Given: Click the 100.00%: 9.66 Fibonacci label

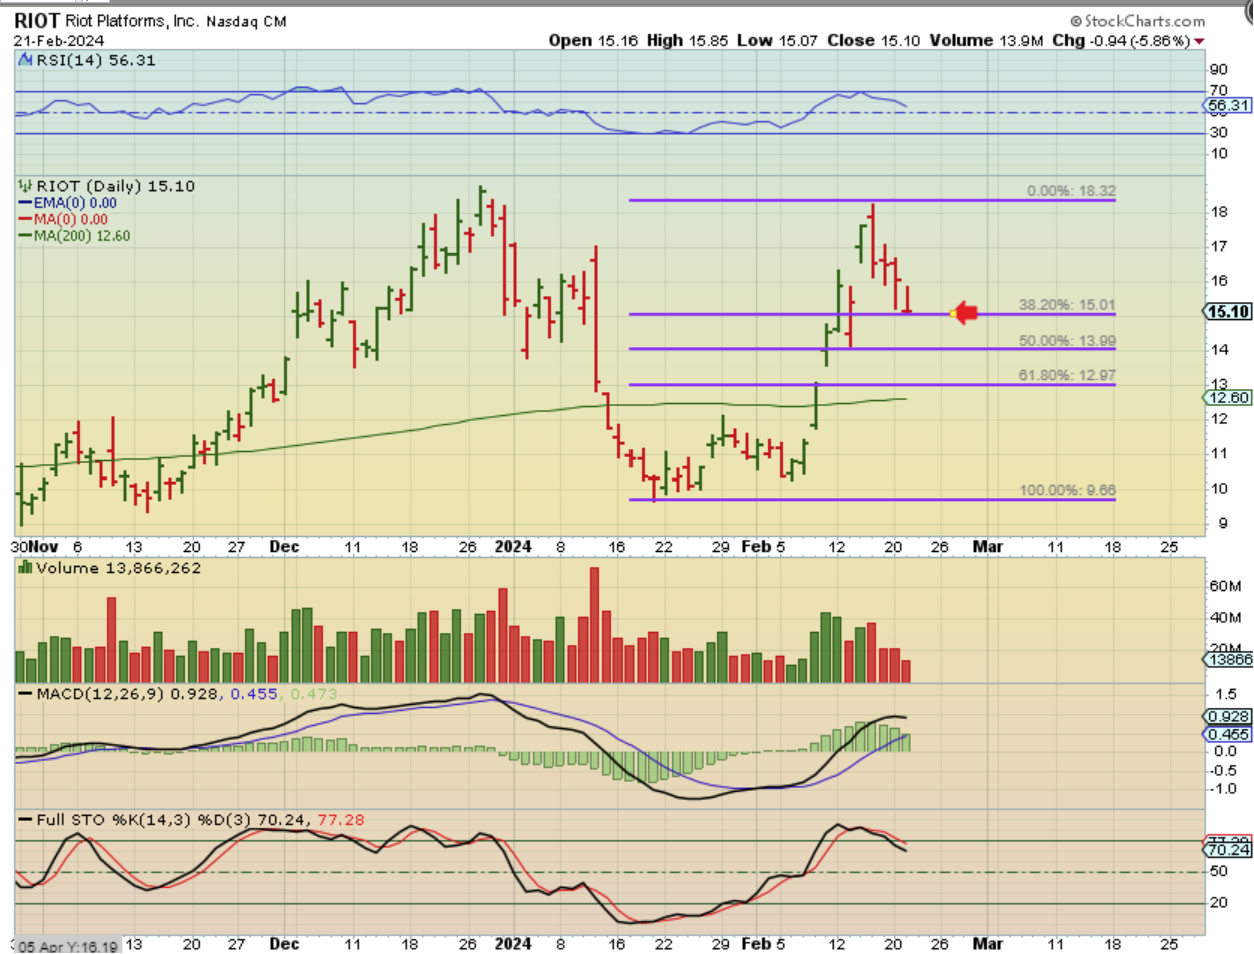Looking at the screenshot, I should click(x=1067, y=490).
